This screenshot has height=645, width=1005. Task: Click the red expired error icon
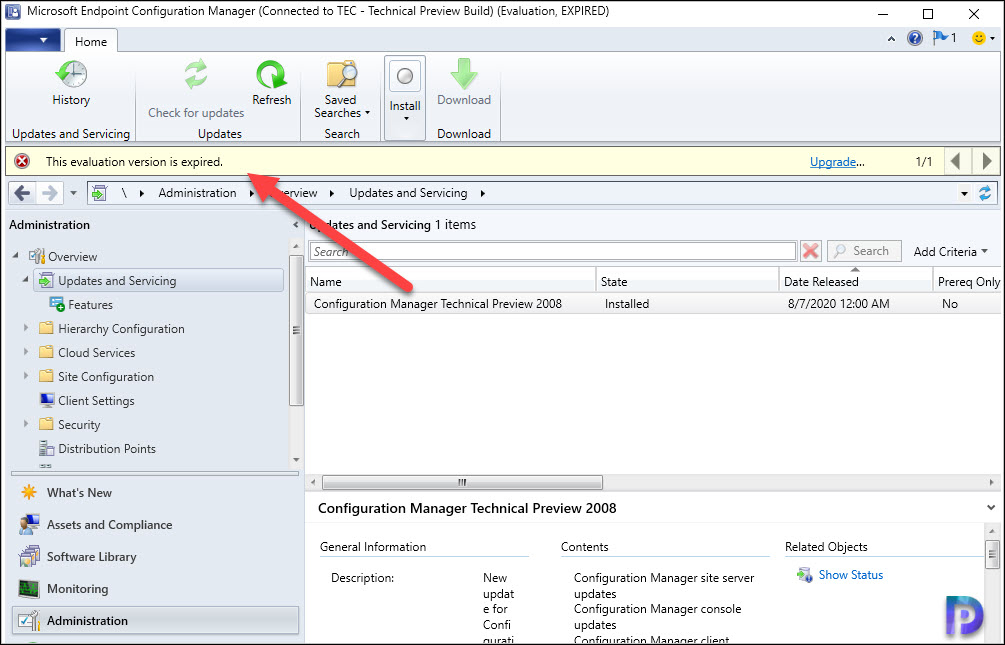pos(22,162)
